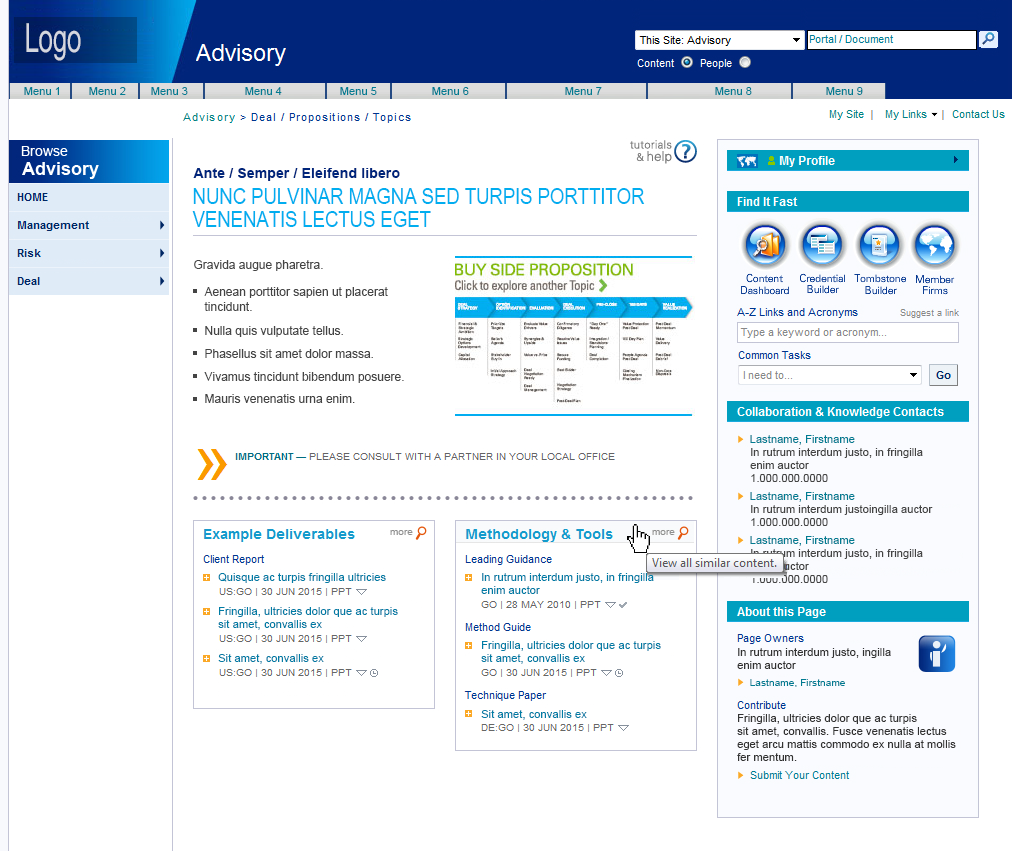
Task: Click the Topics breadcrumb link
Action: 391,117
